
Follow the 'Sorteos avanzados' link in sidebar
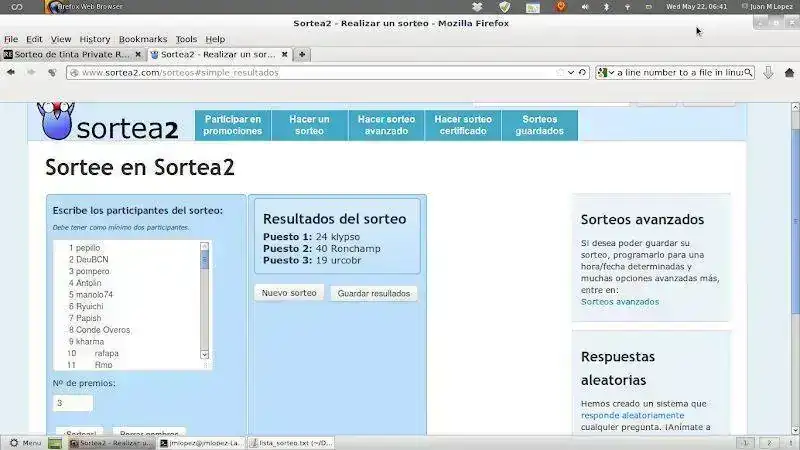[620, 302]
